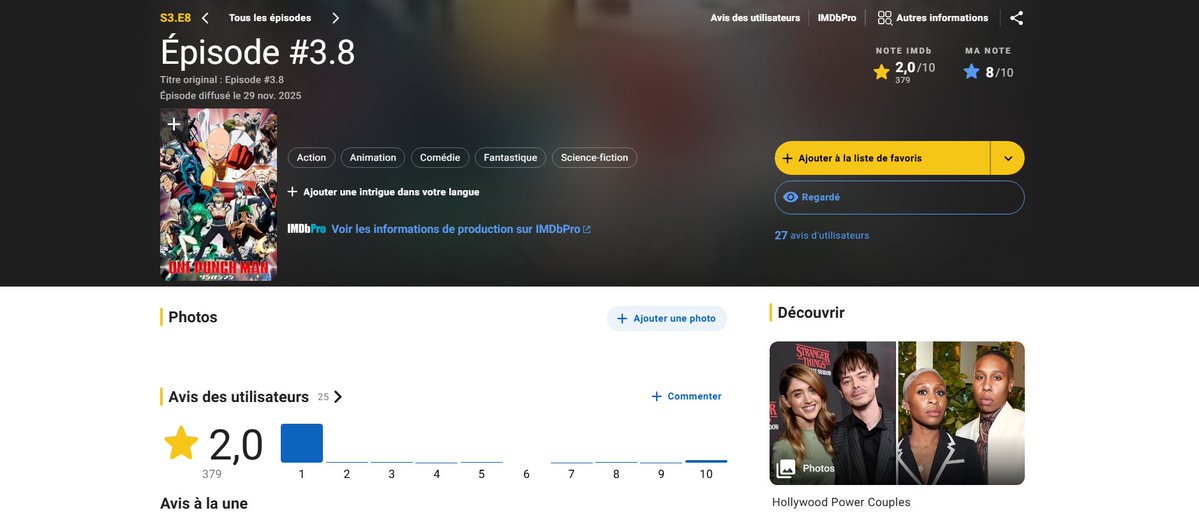Click the S3.E8 episode label
1199x515 pixels.
(175, 18)
